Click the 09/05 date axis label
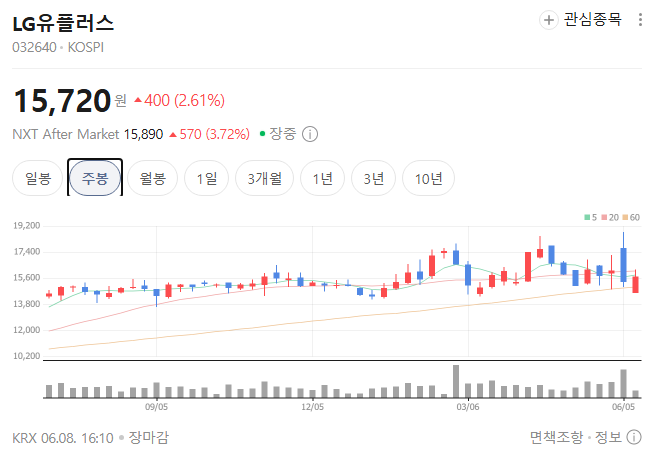Viewport: 658px width, 456px height. (157, 406)
